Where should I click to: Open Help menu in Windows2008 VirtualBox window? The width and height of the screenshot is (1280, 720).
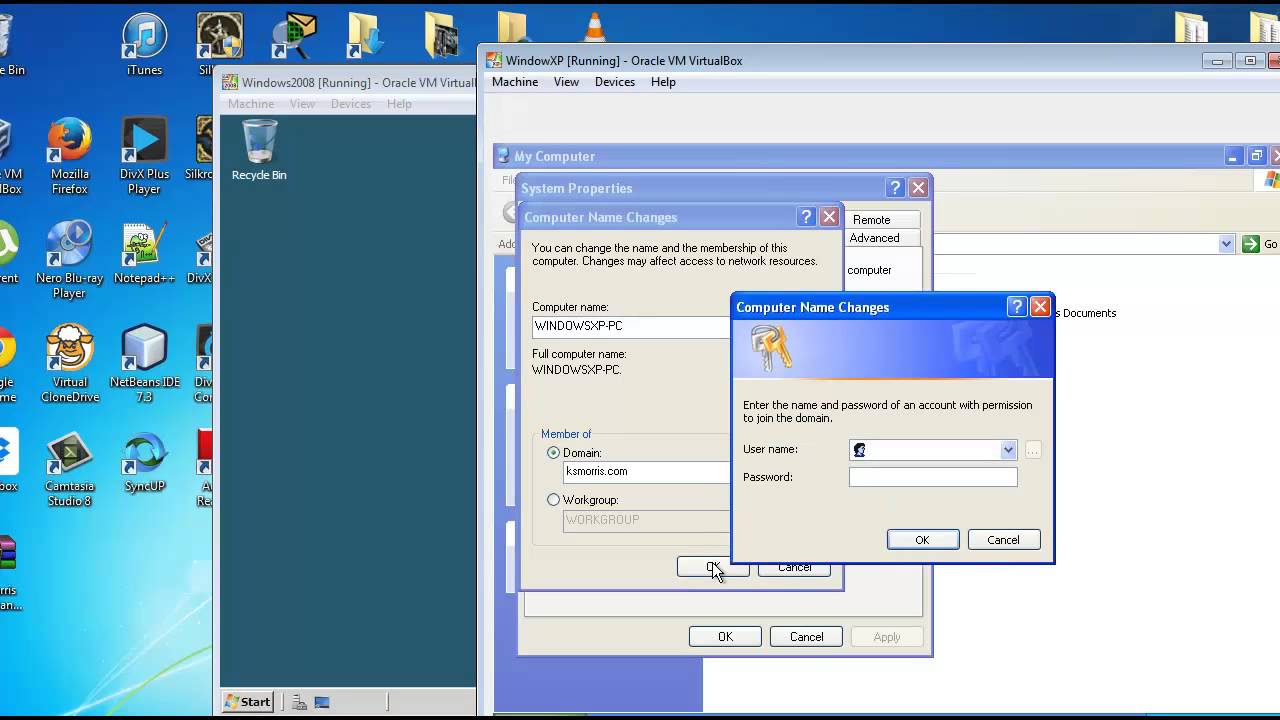(x=399, y=104)
